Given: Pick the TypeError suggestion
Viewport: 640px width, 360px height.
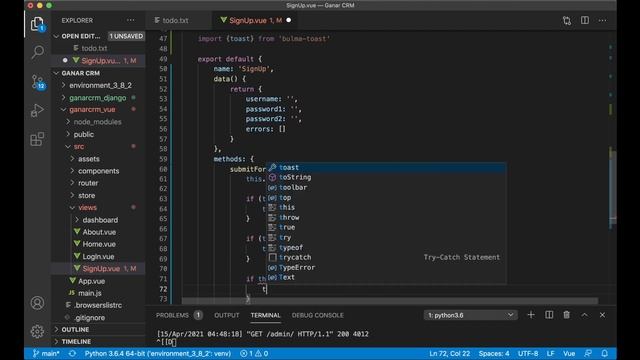Looking at the screenshot, I should point(387,267).
